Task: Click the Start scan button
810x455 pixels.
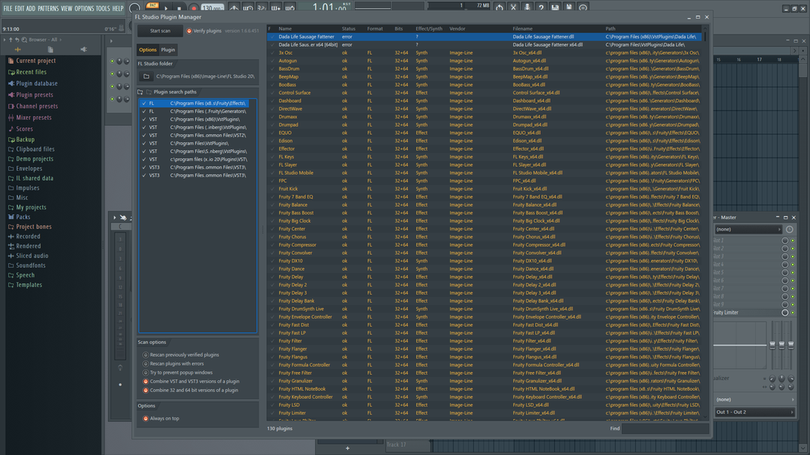Action: point(160,31)
